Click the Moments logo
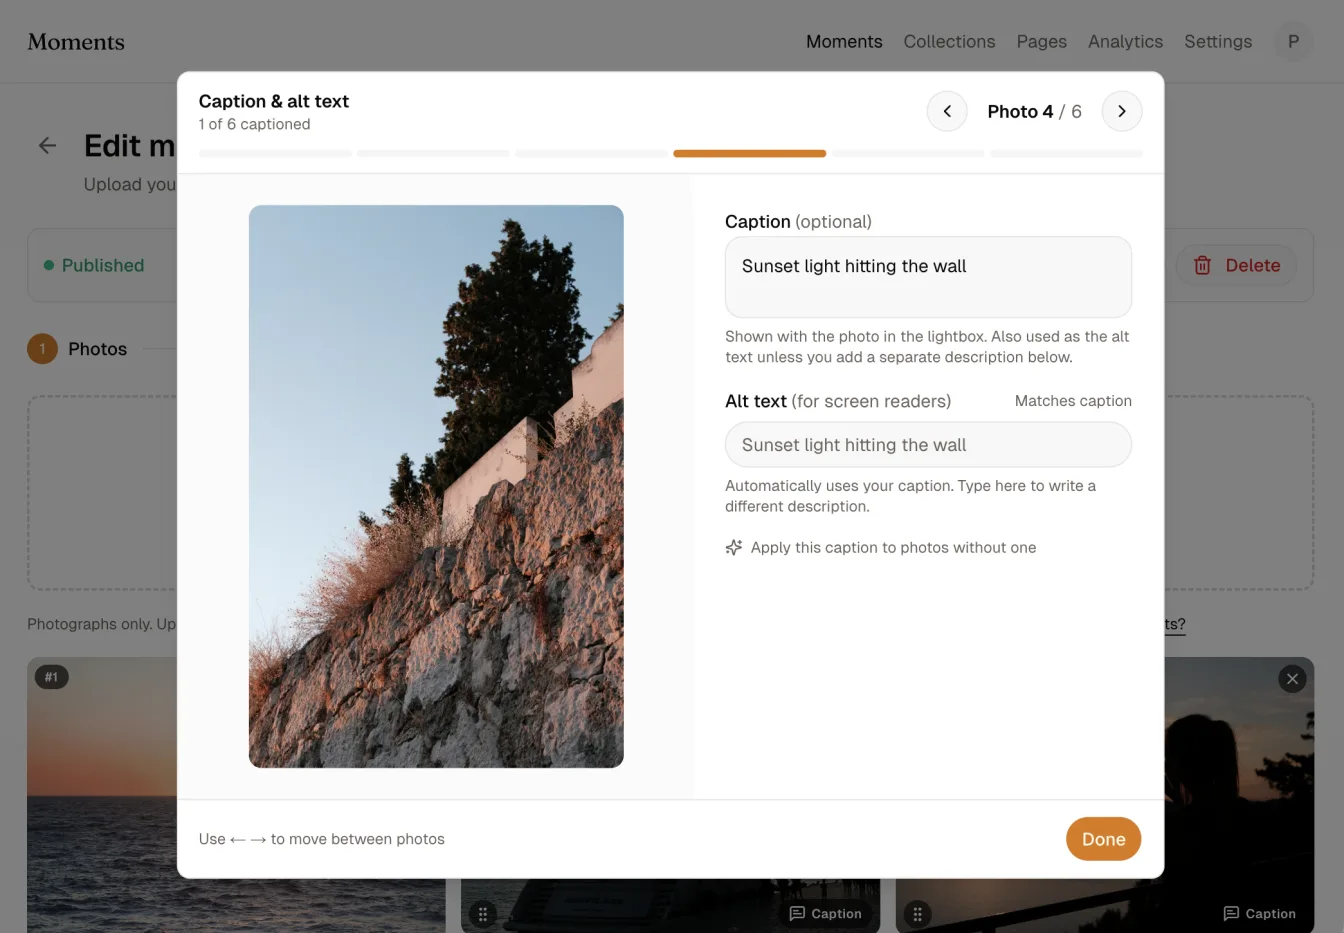The width and height of the screenshot is (1344, 933). pos(76,41)
